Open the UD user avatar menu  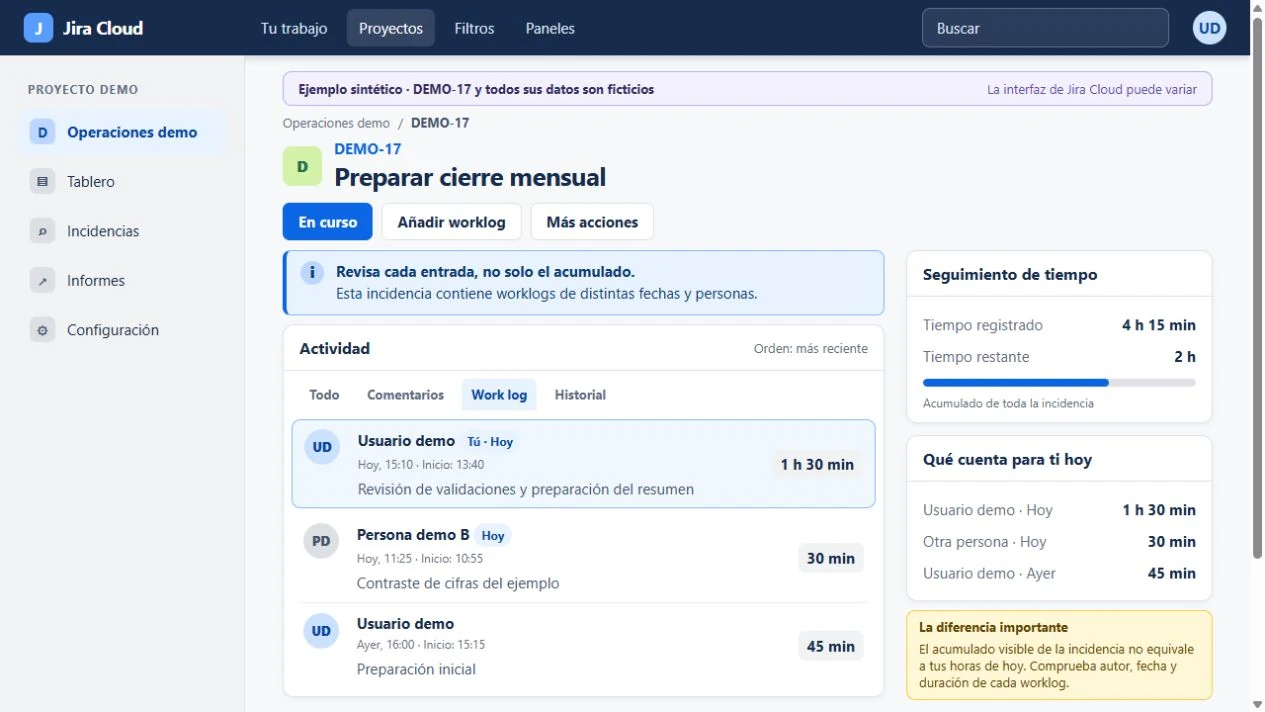pos(1210,28)
